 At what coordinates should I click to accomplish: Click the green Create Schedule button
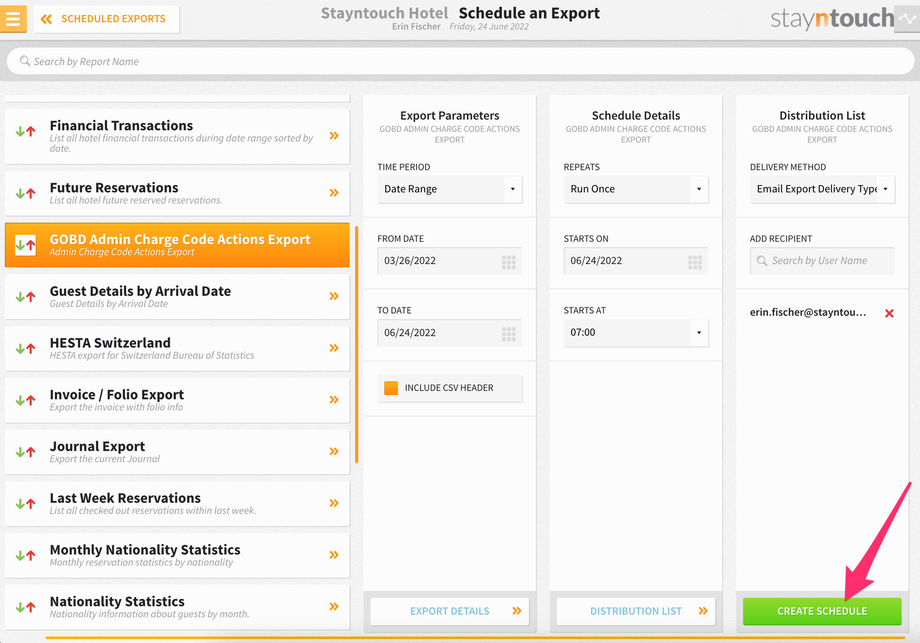click(822, 611)
